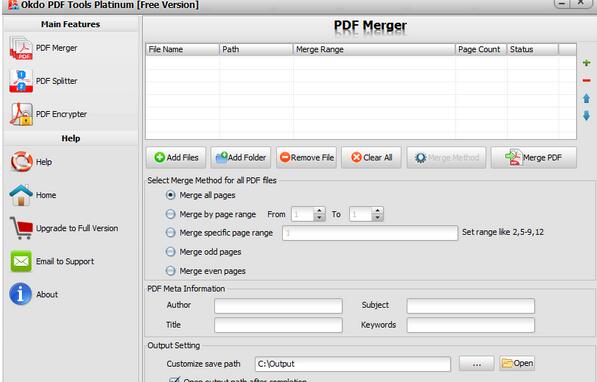Viewport: 597px width, 382px height.
Task: Open the output folder with the Open button
Action: (x=517, y=363)
